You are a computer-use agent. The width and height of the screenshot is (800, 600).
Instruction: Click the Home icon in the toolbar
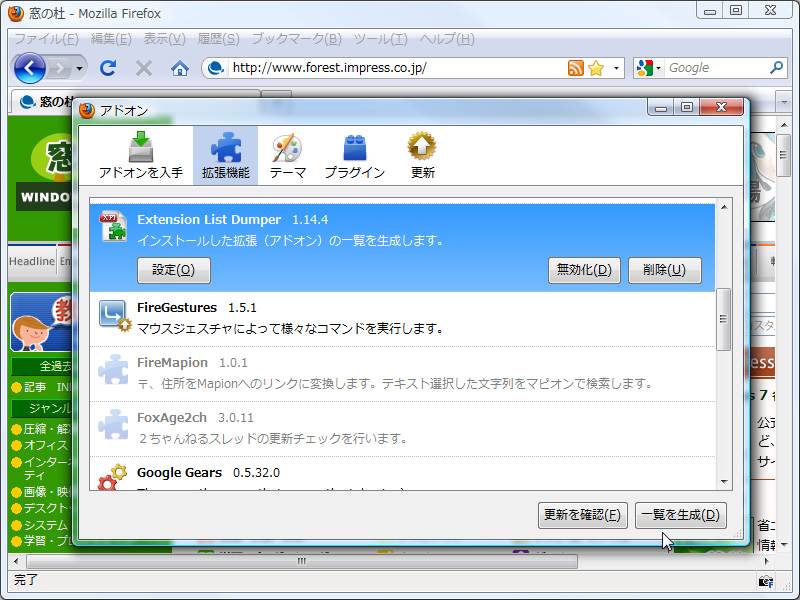tap(181, 68)
